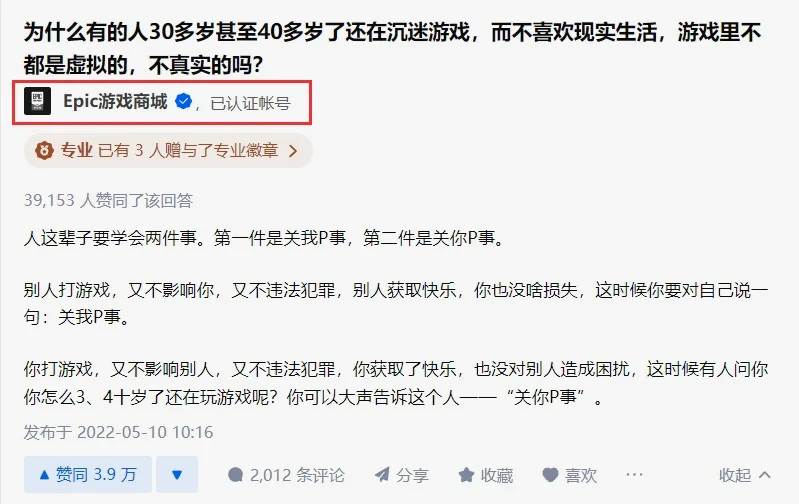Open the three-dot more options menu

(x=634, y=474)
